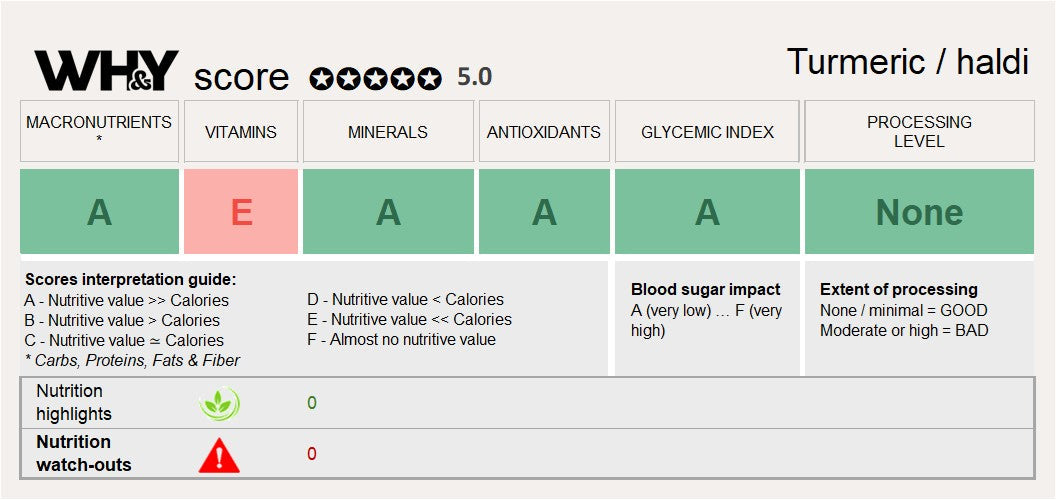Click the ANTIOXIDANTS header cell

[544, 131]
